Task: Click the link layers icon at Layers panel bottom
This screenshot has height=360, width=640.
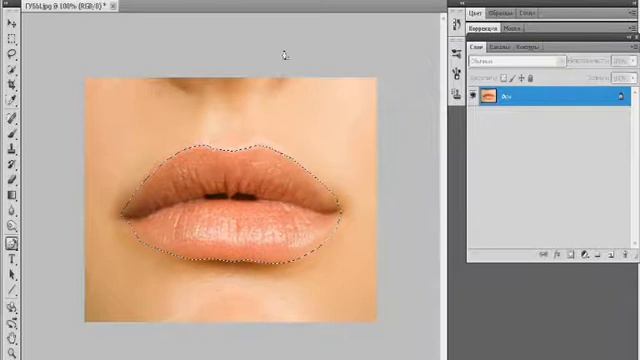Action: pyautogui.click(x=543, y=255)
